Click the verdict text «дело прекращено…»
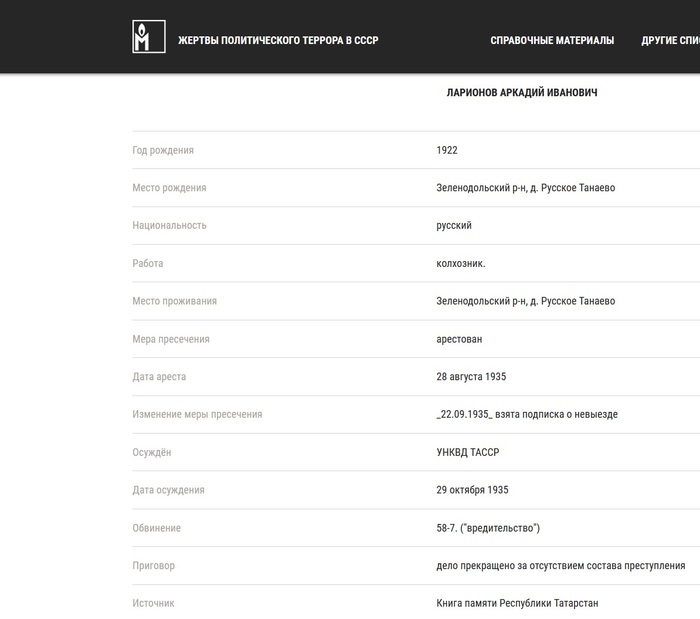This screenshot has height=619, width=700. [561, 566]
